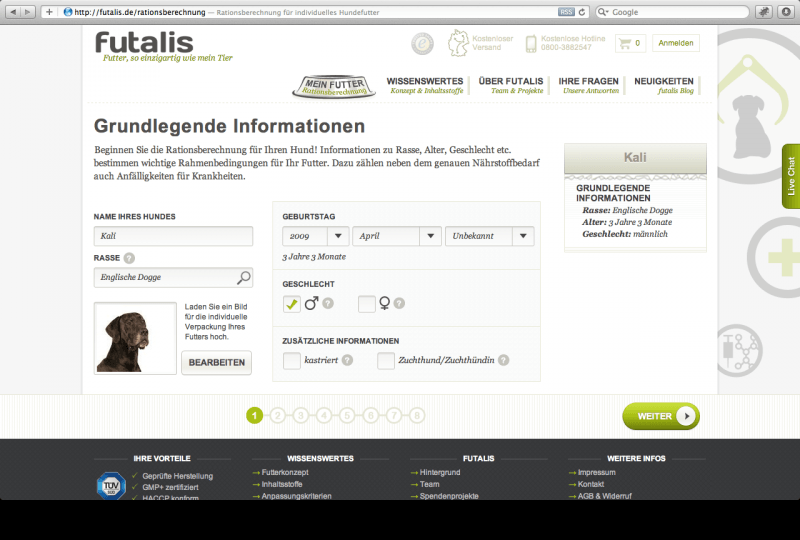
Task: Enable the Zuchthund/Zuchthündin checkbox
Action: tap(386, 360)
